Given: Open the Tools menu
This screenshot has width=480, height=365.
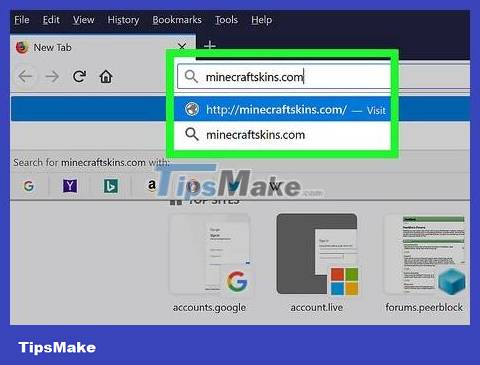Looking at the screenshot, I should (x=226, y=20).
